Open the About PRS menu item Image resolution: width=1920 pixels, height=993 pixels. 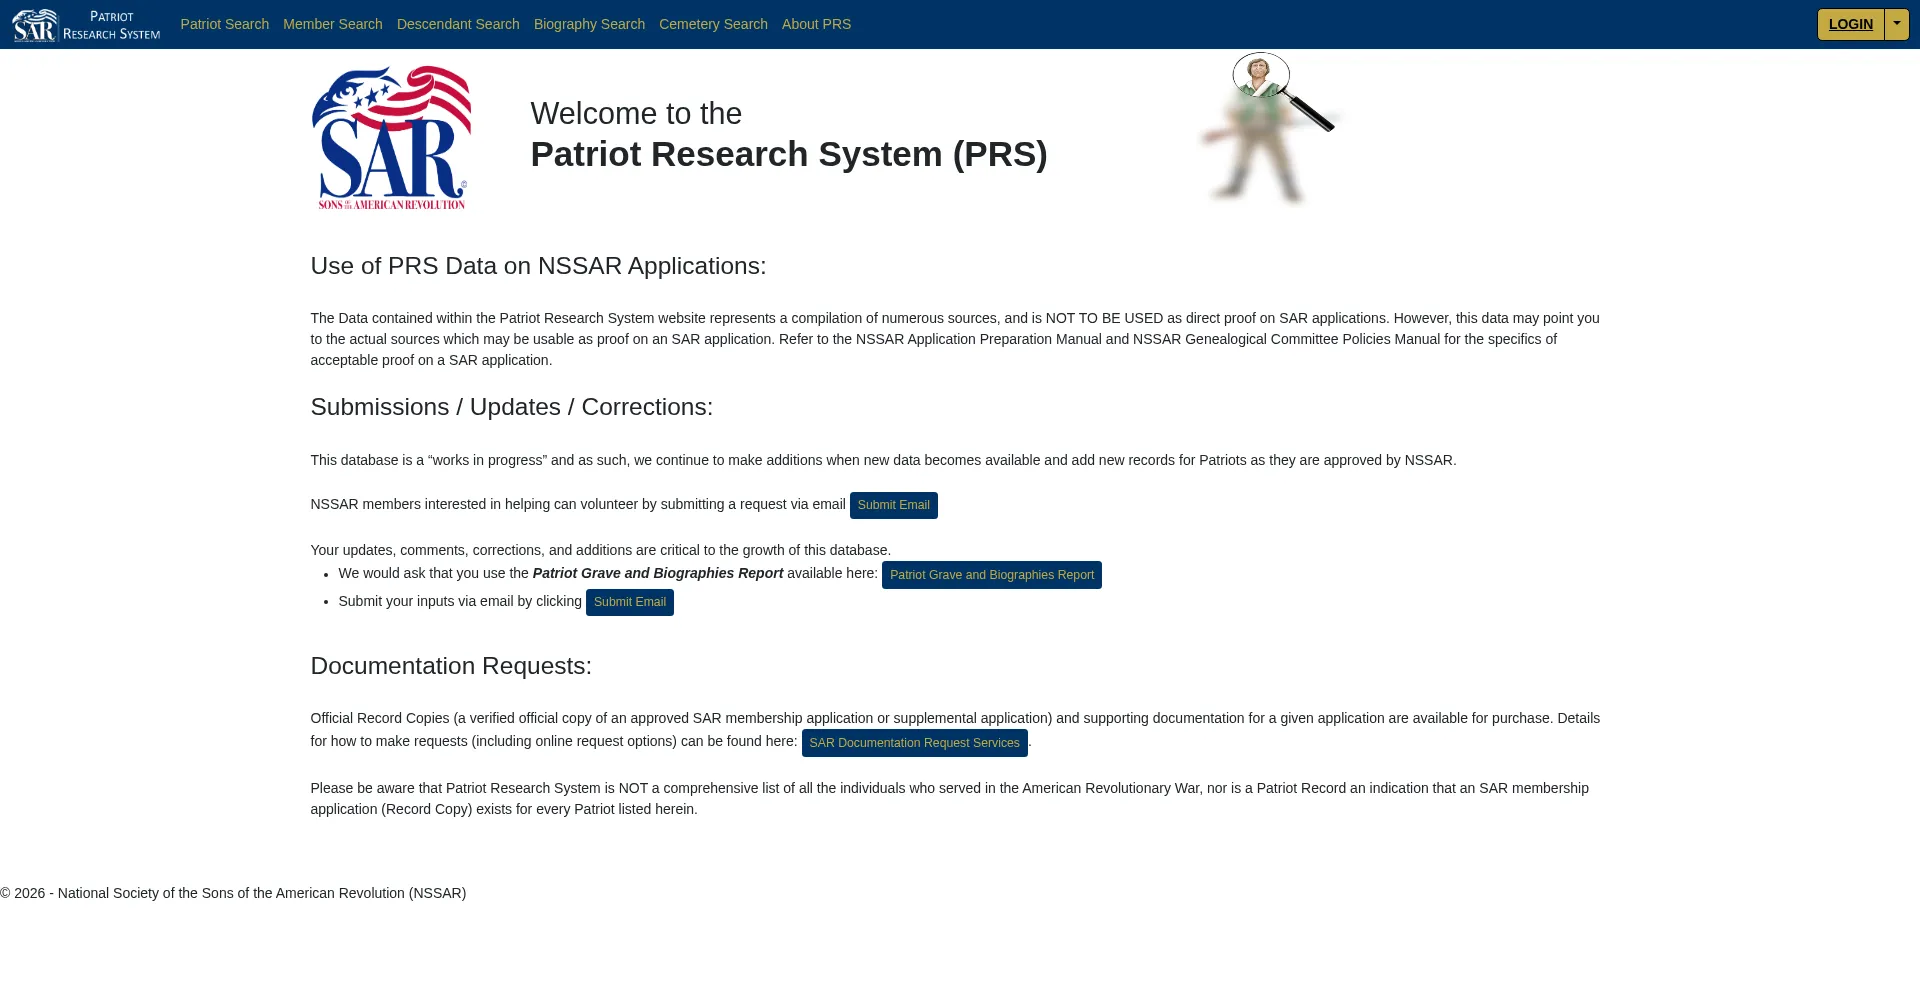pos(817,24)
